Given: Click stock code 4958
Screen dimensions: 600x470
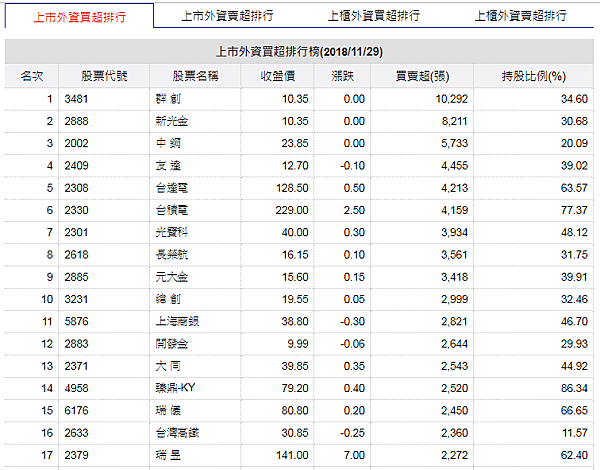Looking at the screenshot, I should [x=76, y=388].
